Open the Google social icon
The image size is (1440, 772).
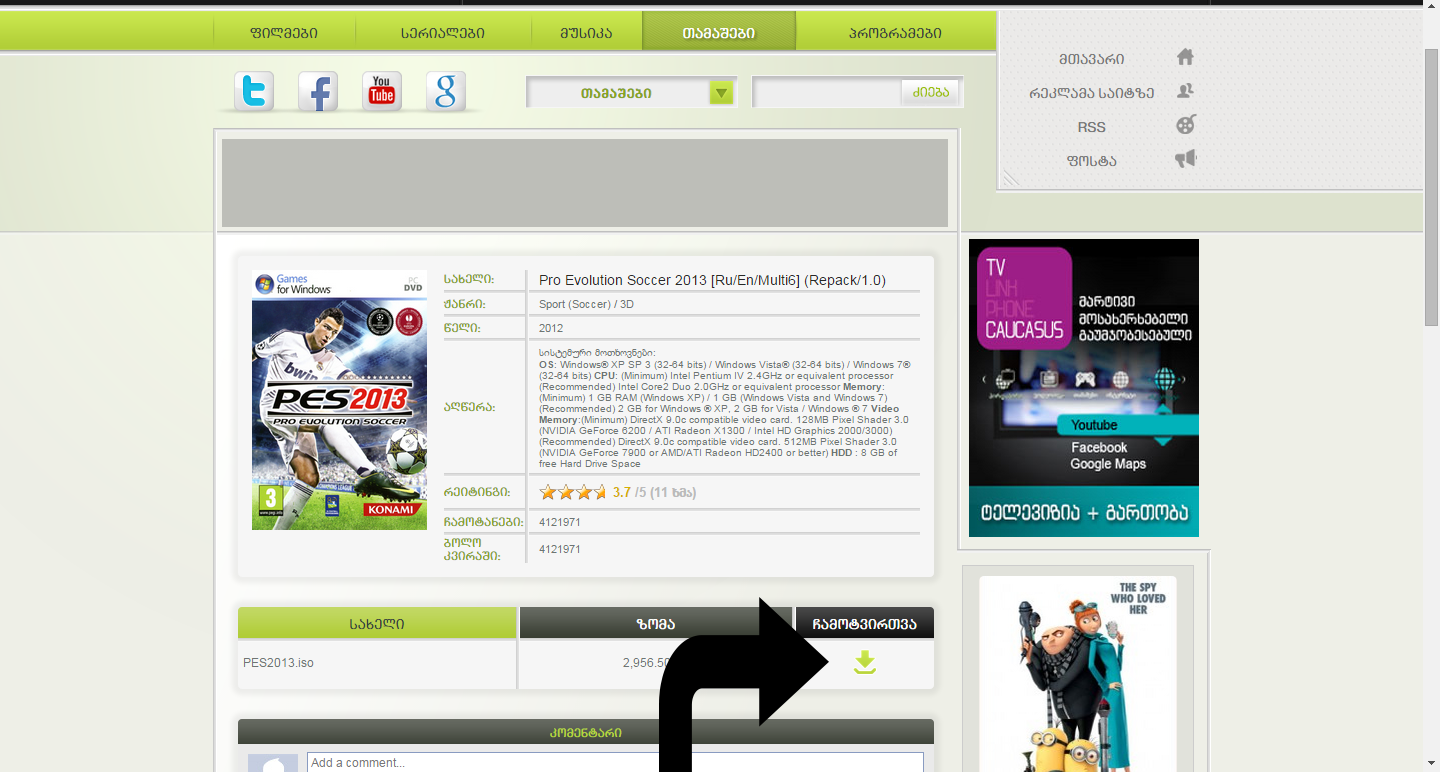(x=446, y=92)
